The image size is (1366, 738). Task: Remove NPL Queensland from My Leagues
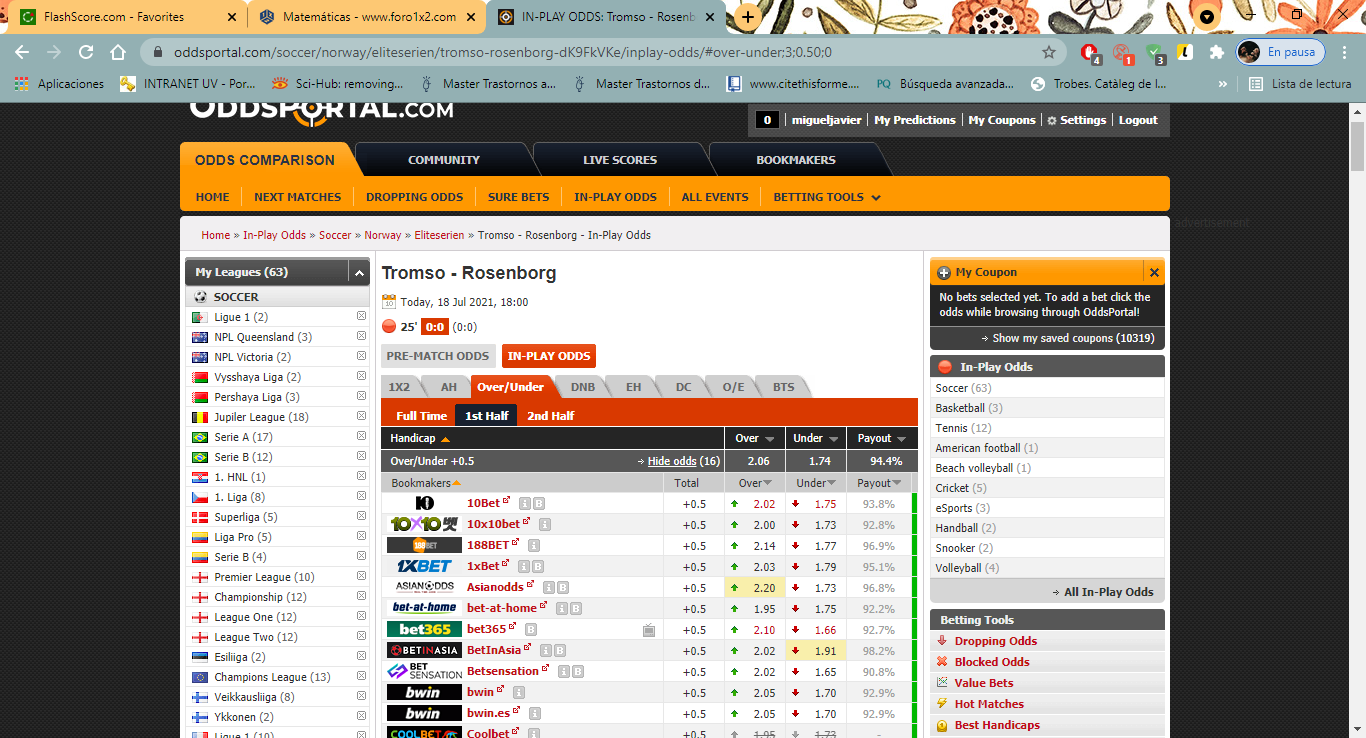(361, 337)
